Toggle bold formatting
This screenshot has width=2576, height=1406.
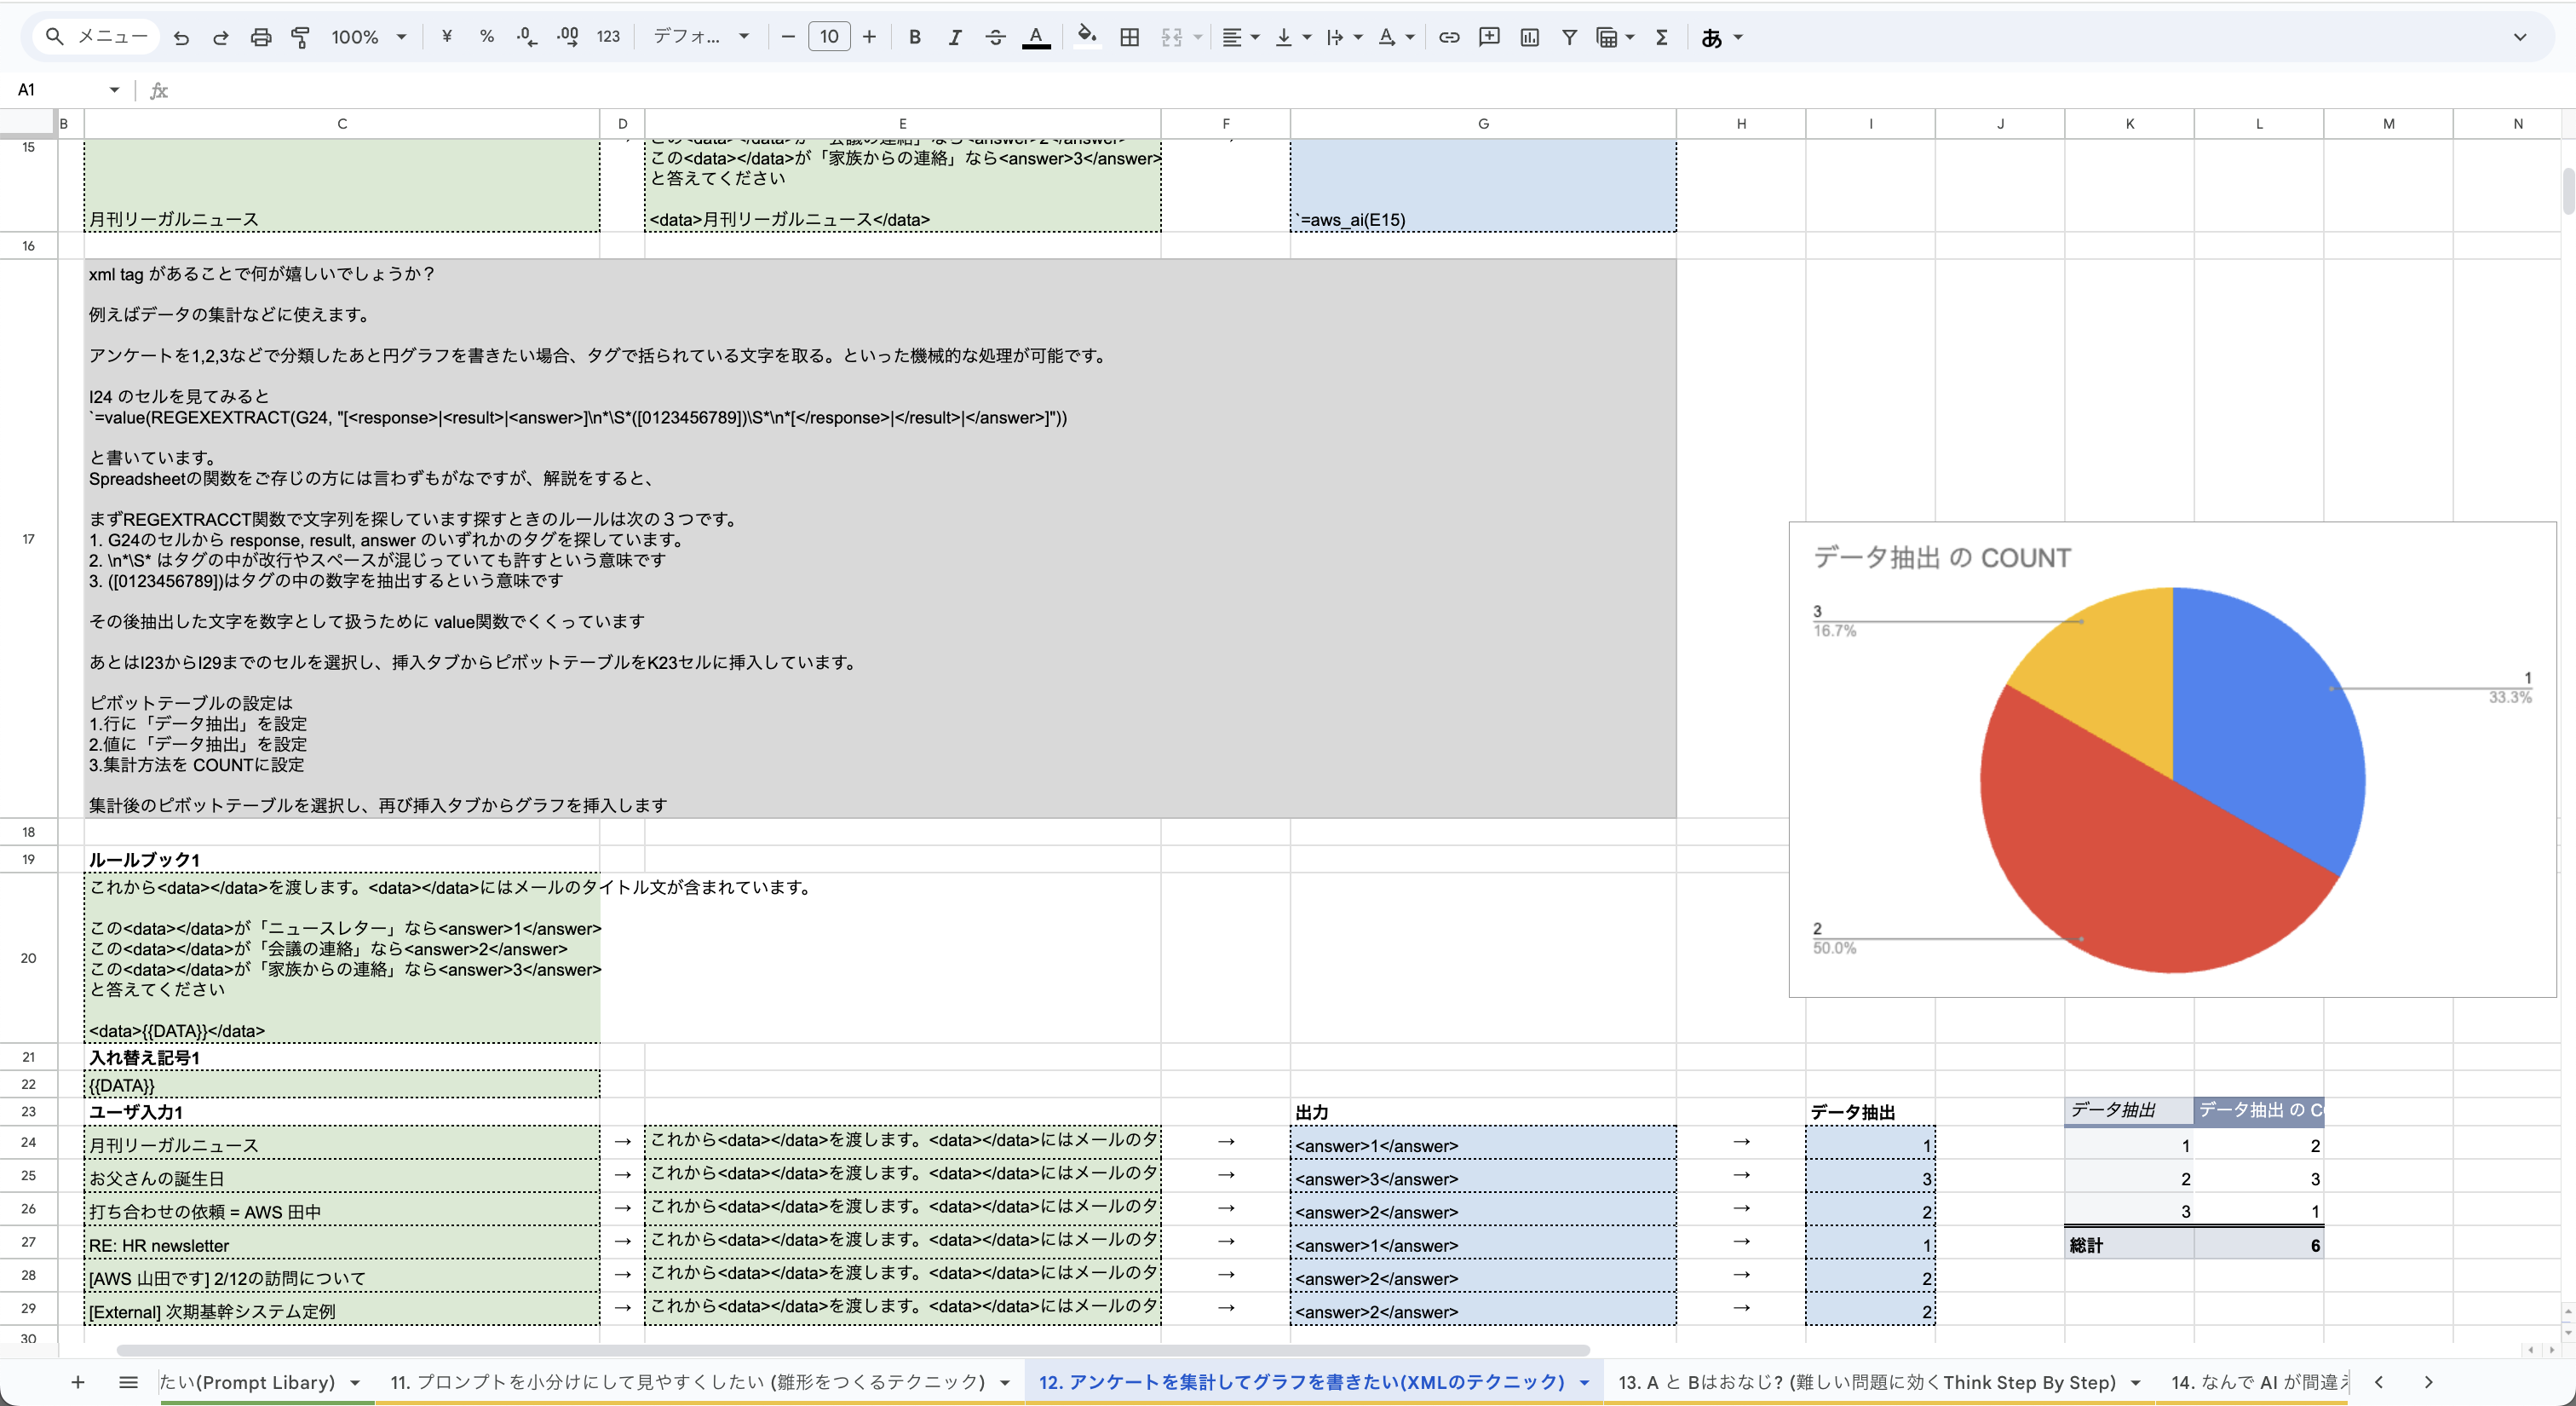point(914,37)
